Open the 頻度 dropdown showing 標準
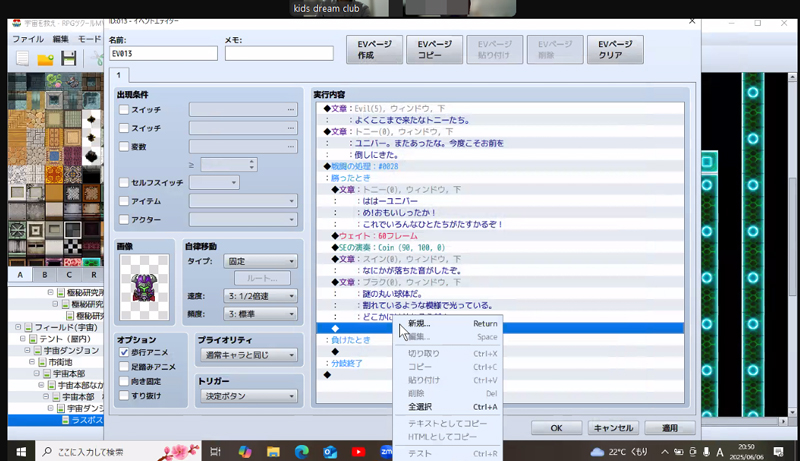 click(260, 314)
